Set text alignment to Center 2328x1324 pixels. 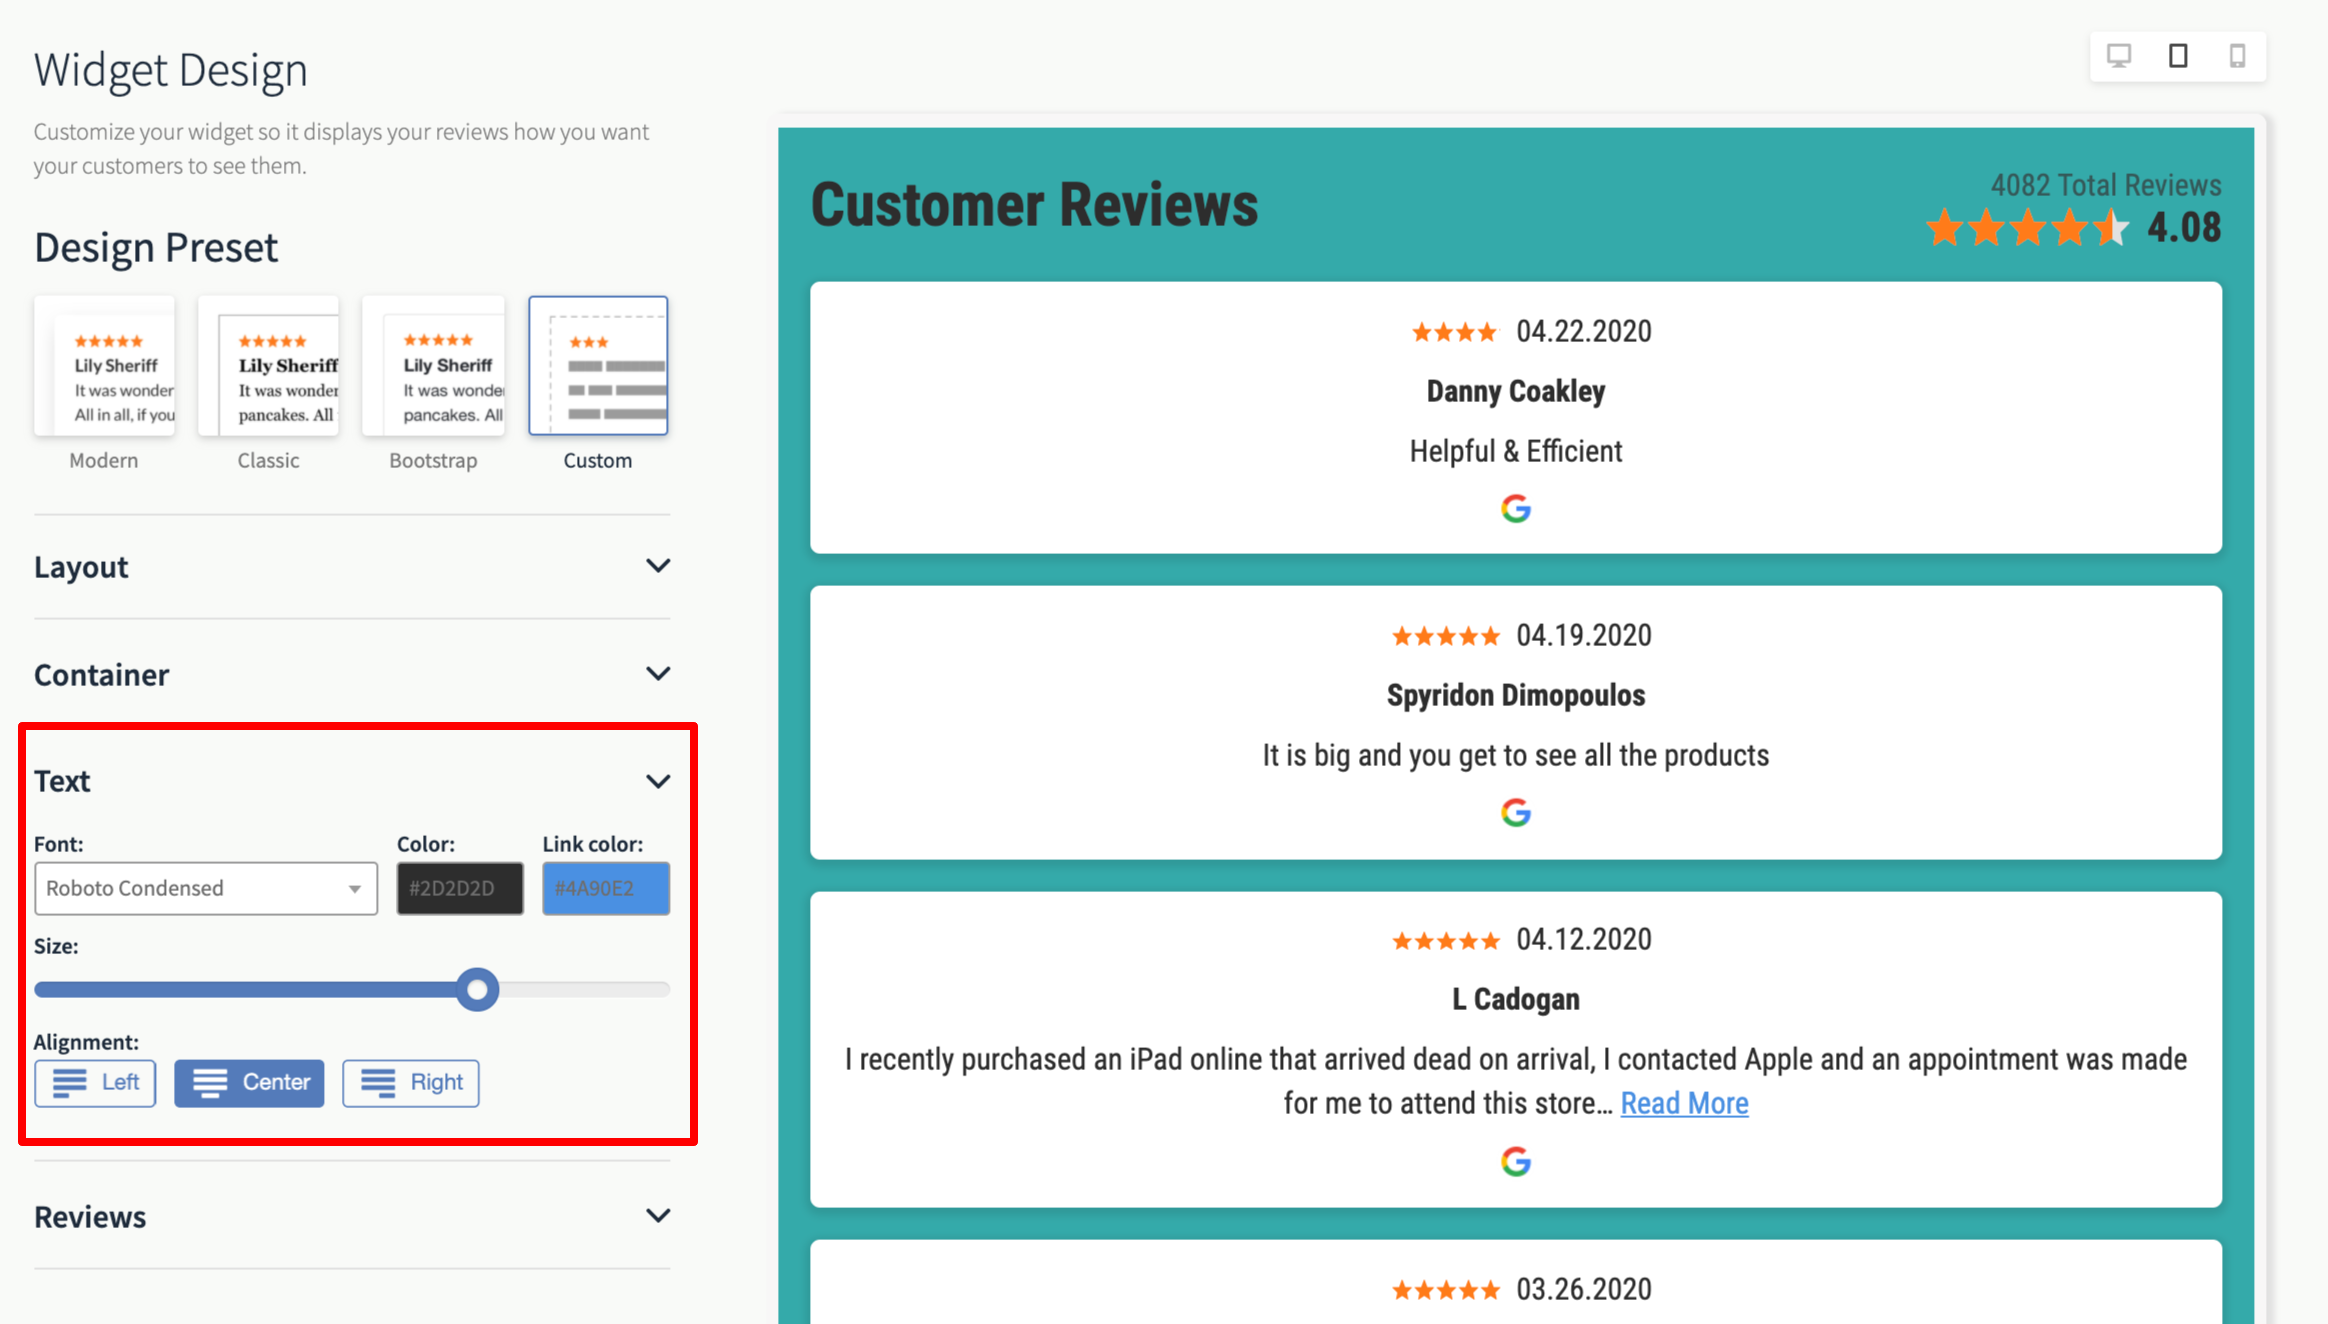tap(249, 1083)
